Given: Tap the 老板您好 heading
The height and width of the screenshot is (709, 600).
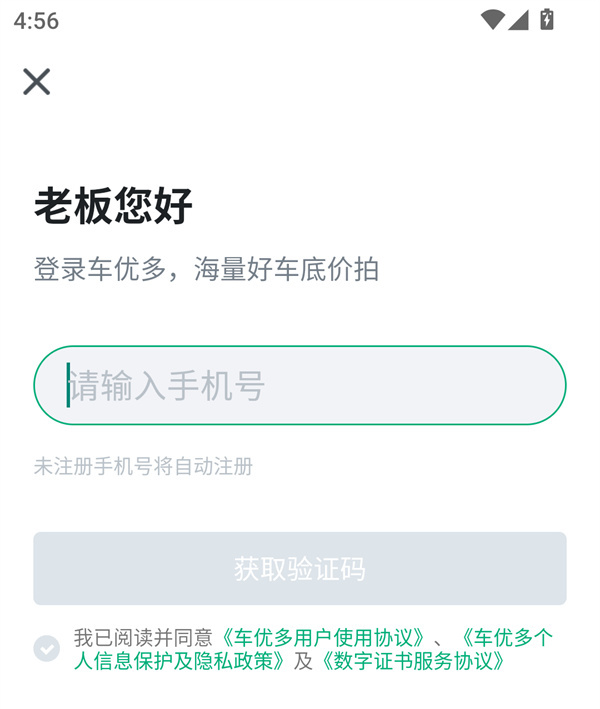Looking at the screenshot, I should tap(113, 206).
